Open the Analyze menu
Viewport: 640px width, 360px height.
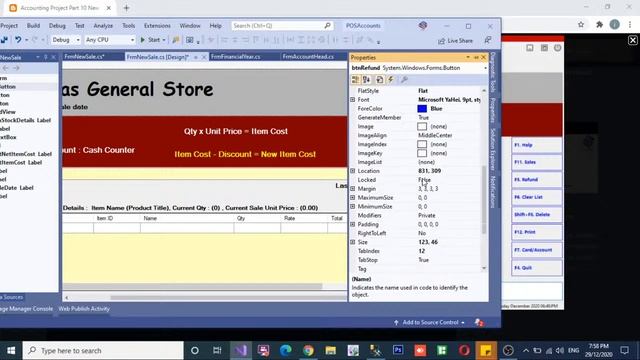pos(103,25)
